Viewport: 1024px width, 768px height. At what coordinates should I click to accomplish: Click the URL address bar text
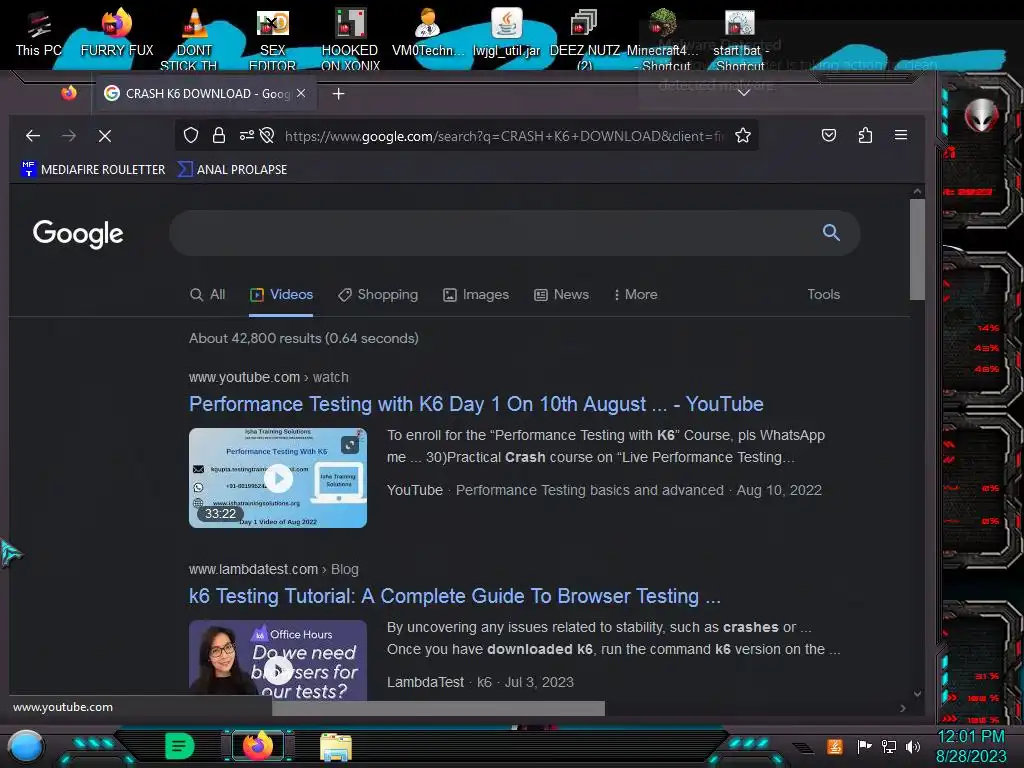pos(504,136)
